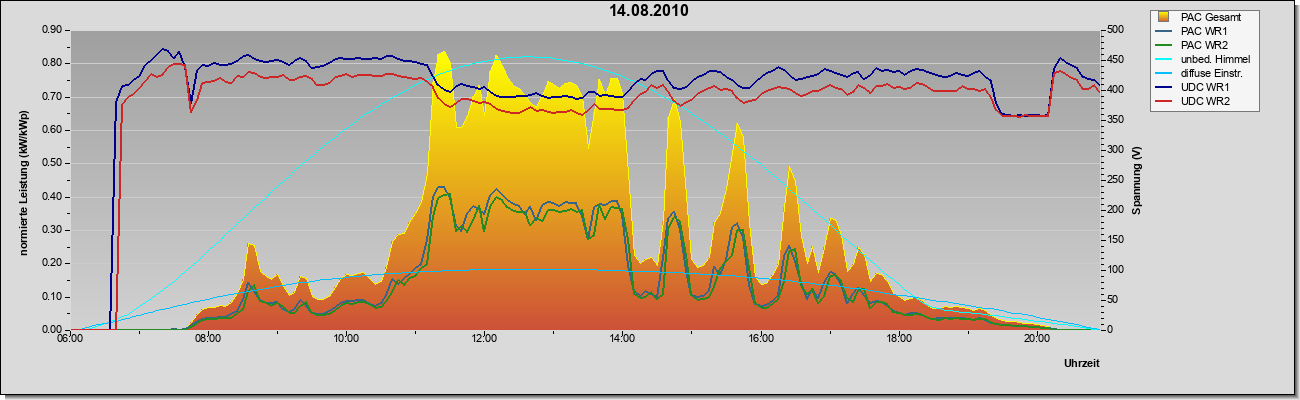Viewport: 1300px width, 400px height.
Task: Click the 14:00 time axis tick
Action: tap(622, 338)
